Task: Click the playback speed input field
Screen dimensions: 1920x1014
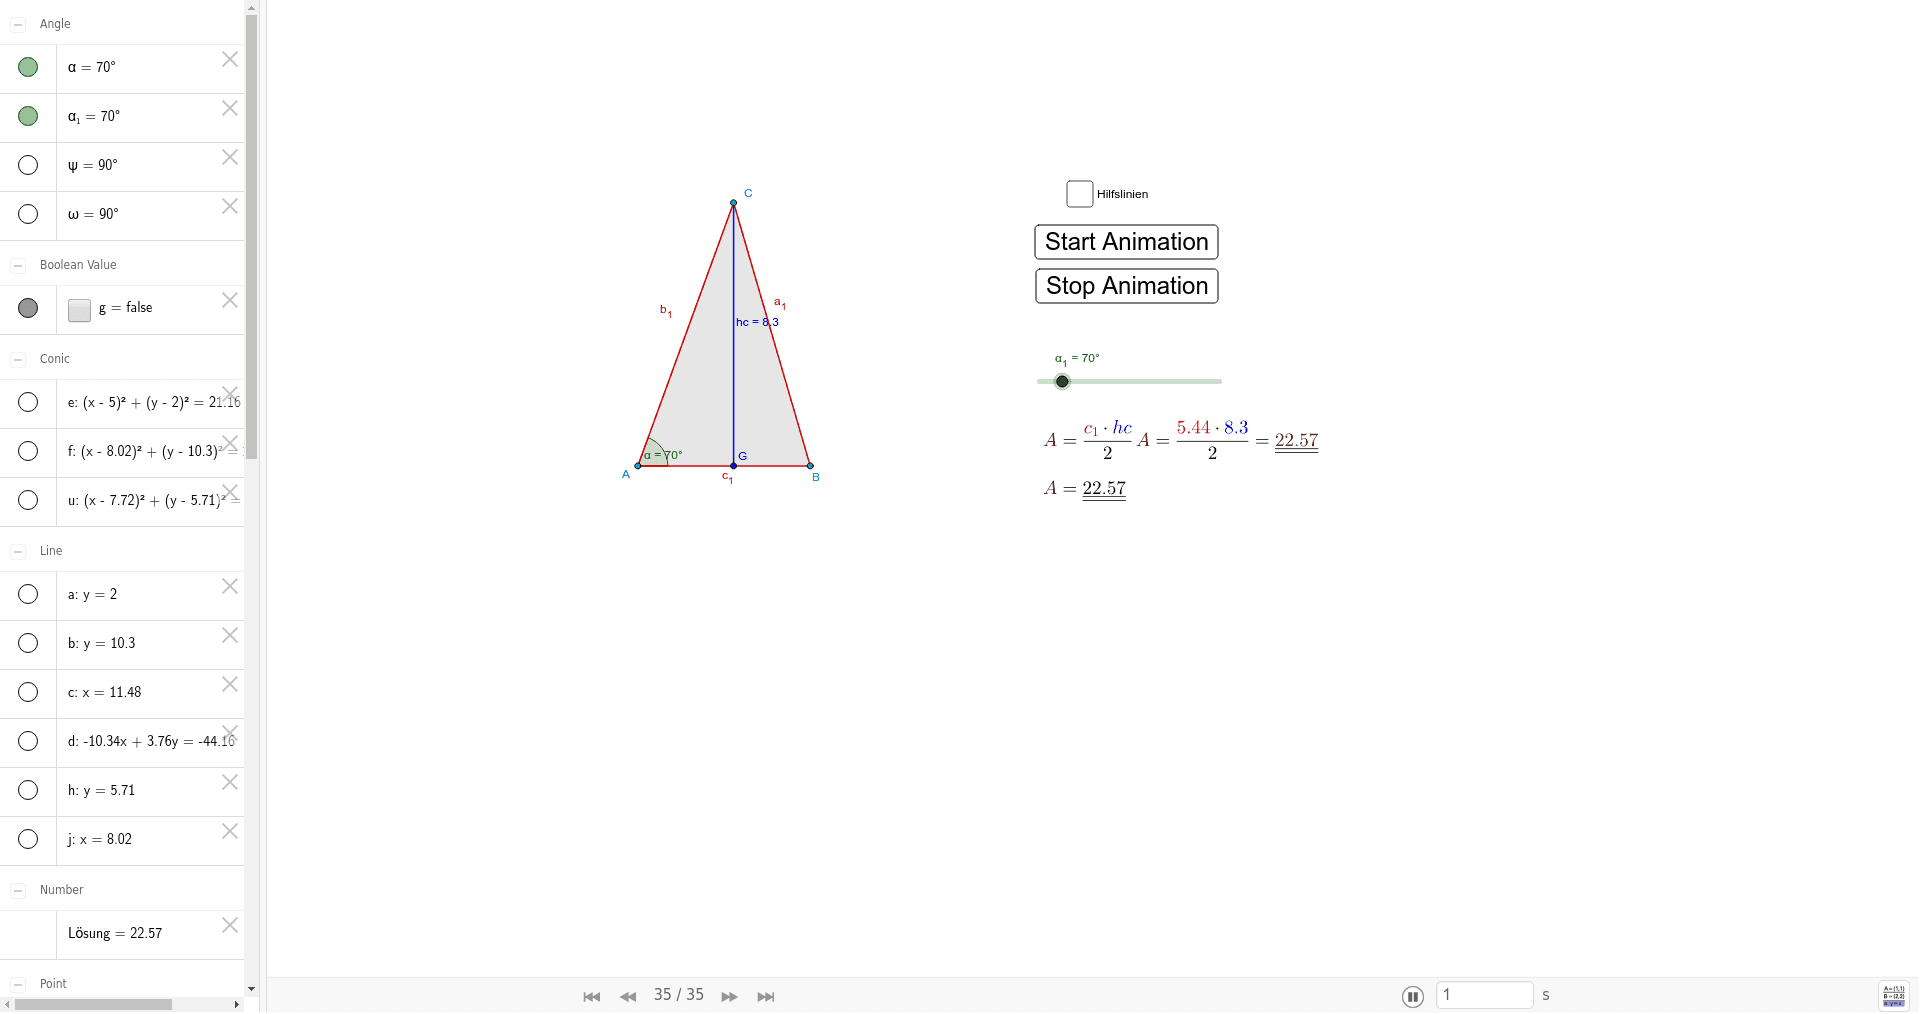Action: (x=1485, y=995)
